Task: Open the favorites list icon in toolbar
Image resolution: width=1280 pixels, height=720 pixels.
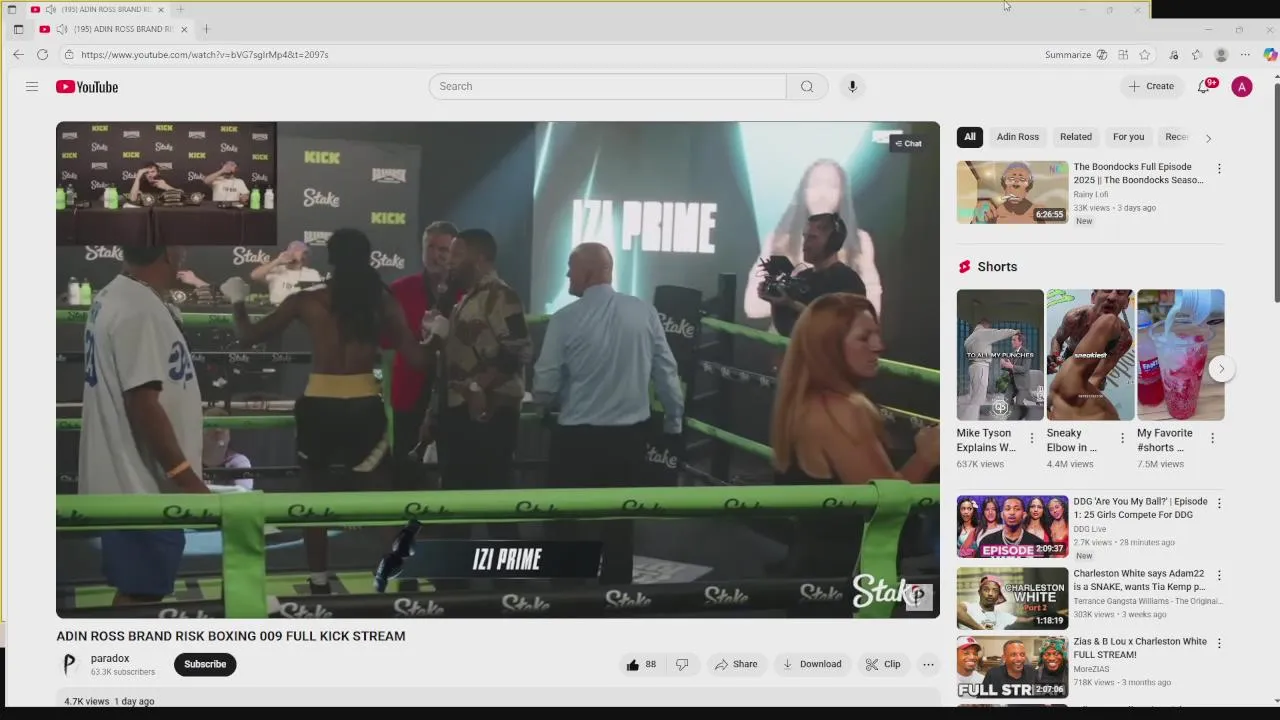Action: tap(1196, 55)
